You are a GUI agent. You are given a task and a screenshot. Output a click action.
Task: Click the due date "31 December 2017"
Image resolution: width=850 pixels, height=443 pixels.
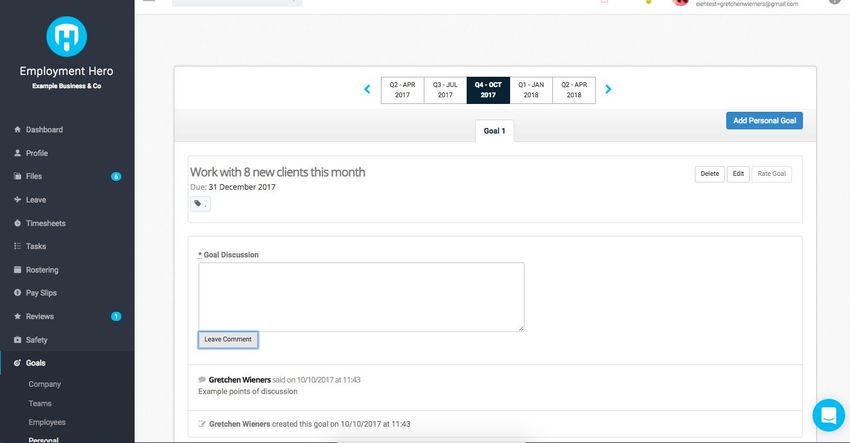[x=242, y=187]
